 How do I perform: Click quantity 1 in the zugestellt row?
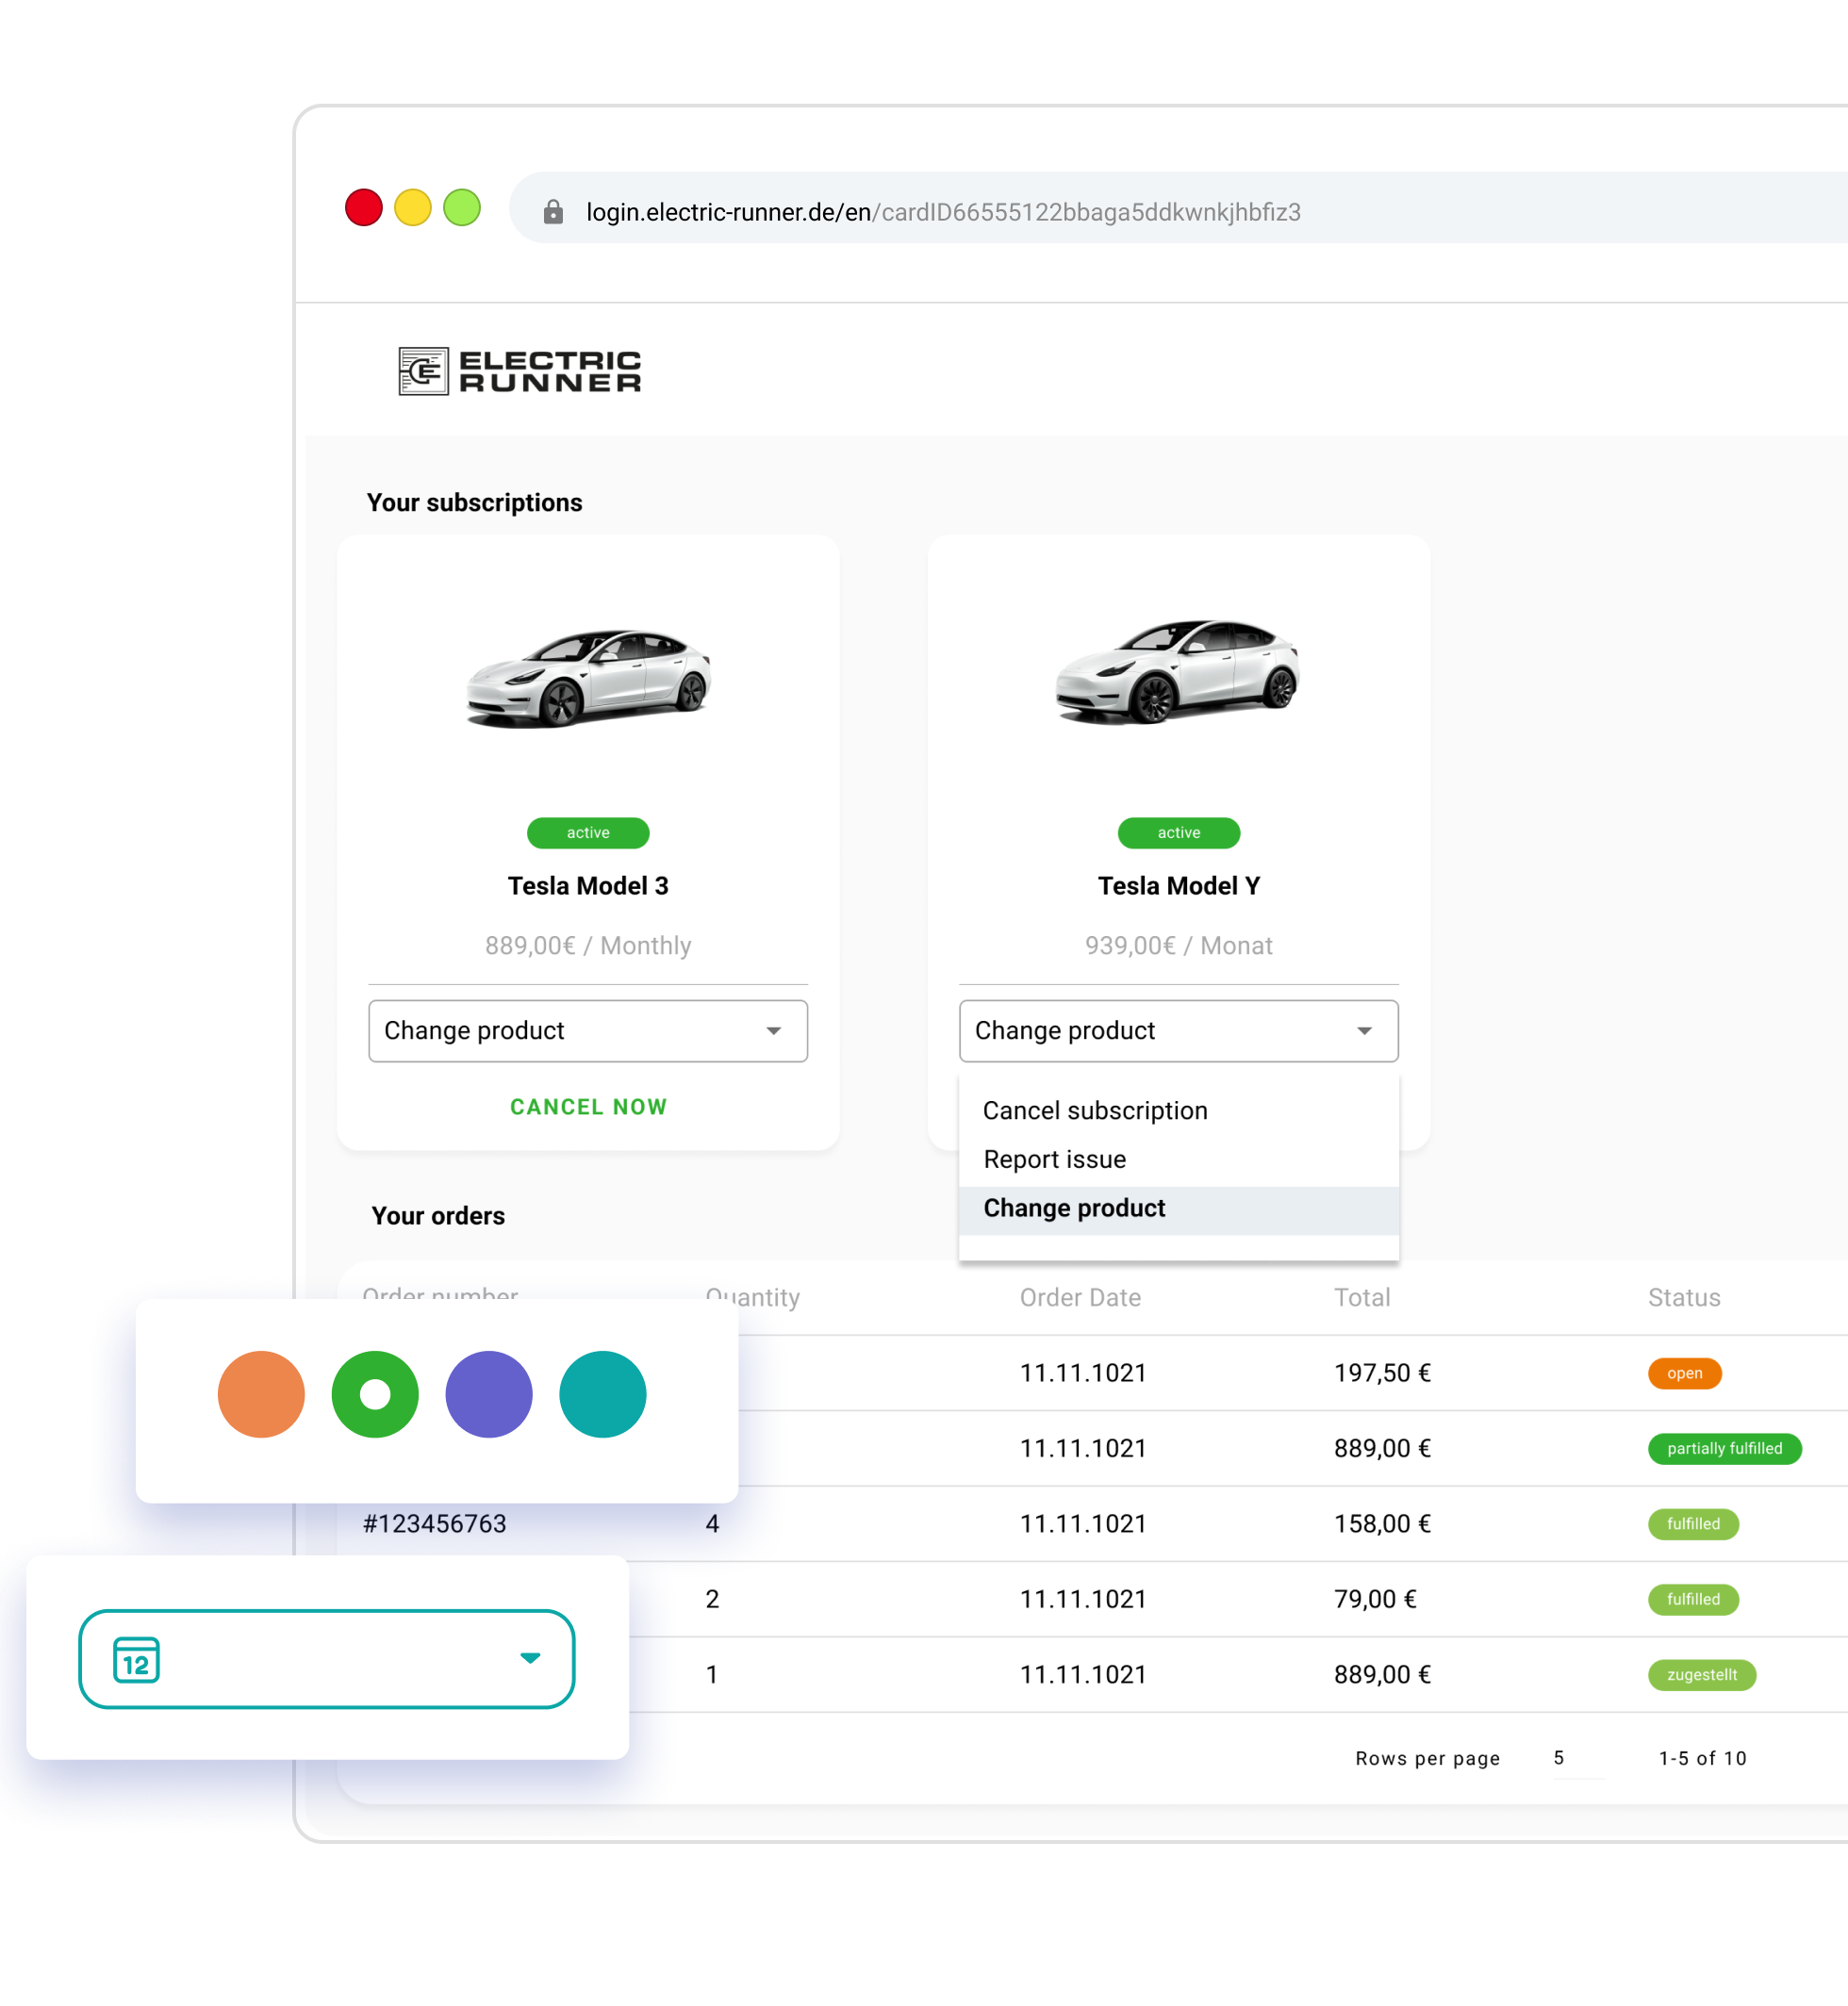point(712,1675)
